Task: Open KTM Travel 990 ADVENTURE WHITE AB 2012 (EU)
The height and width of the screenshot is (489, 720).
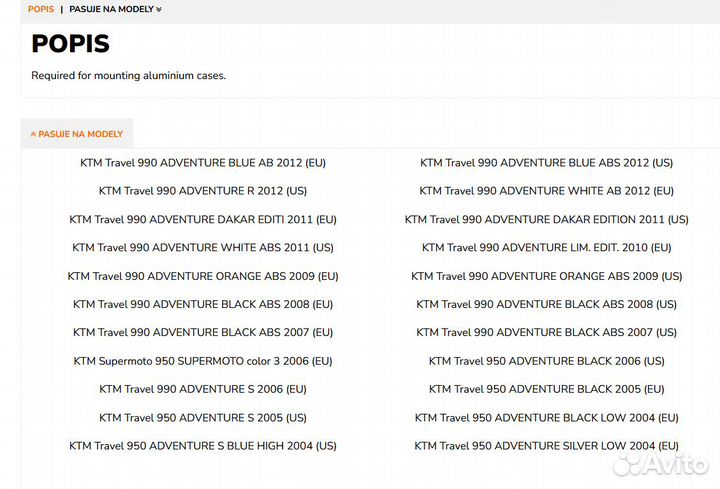Action: (x=546, y=191)
